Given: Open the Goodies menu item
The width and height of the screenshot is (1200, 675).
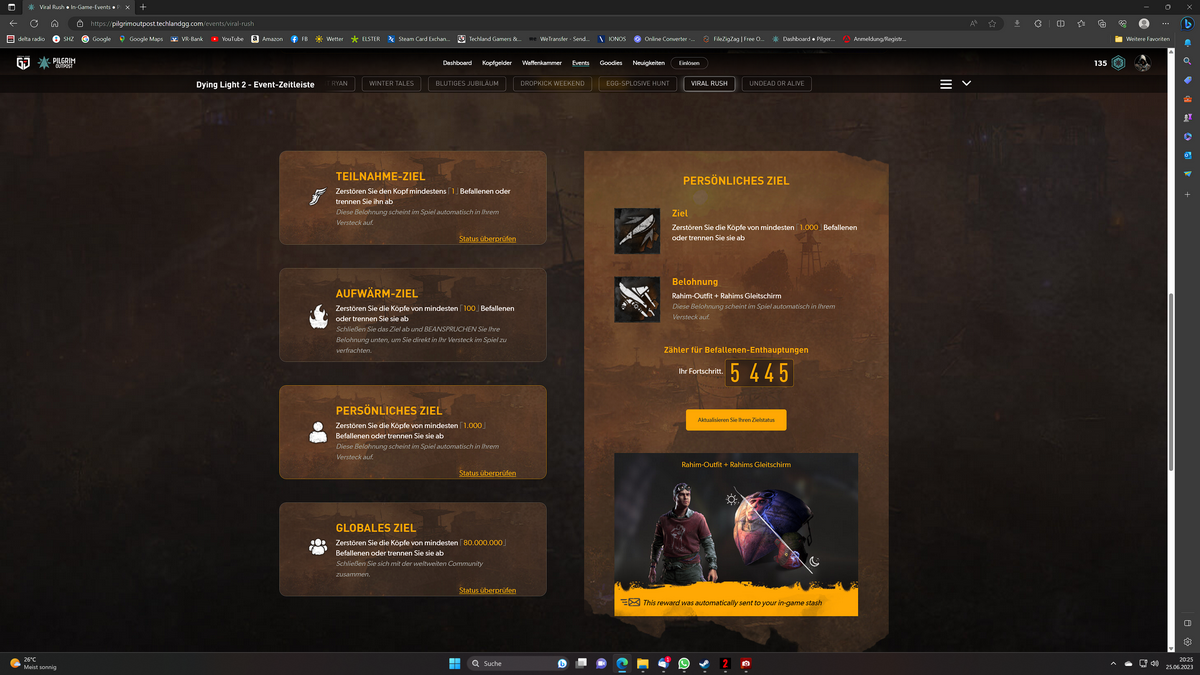Looking at the screenshot, I should point(611,63).
